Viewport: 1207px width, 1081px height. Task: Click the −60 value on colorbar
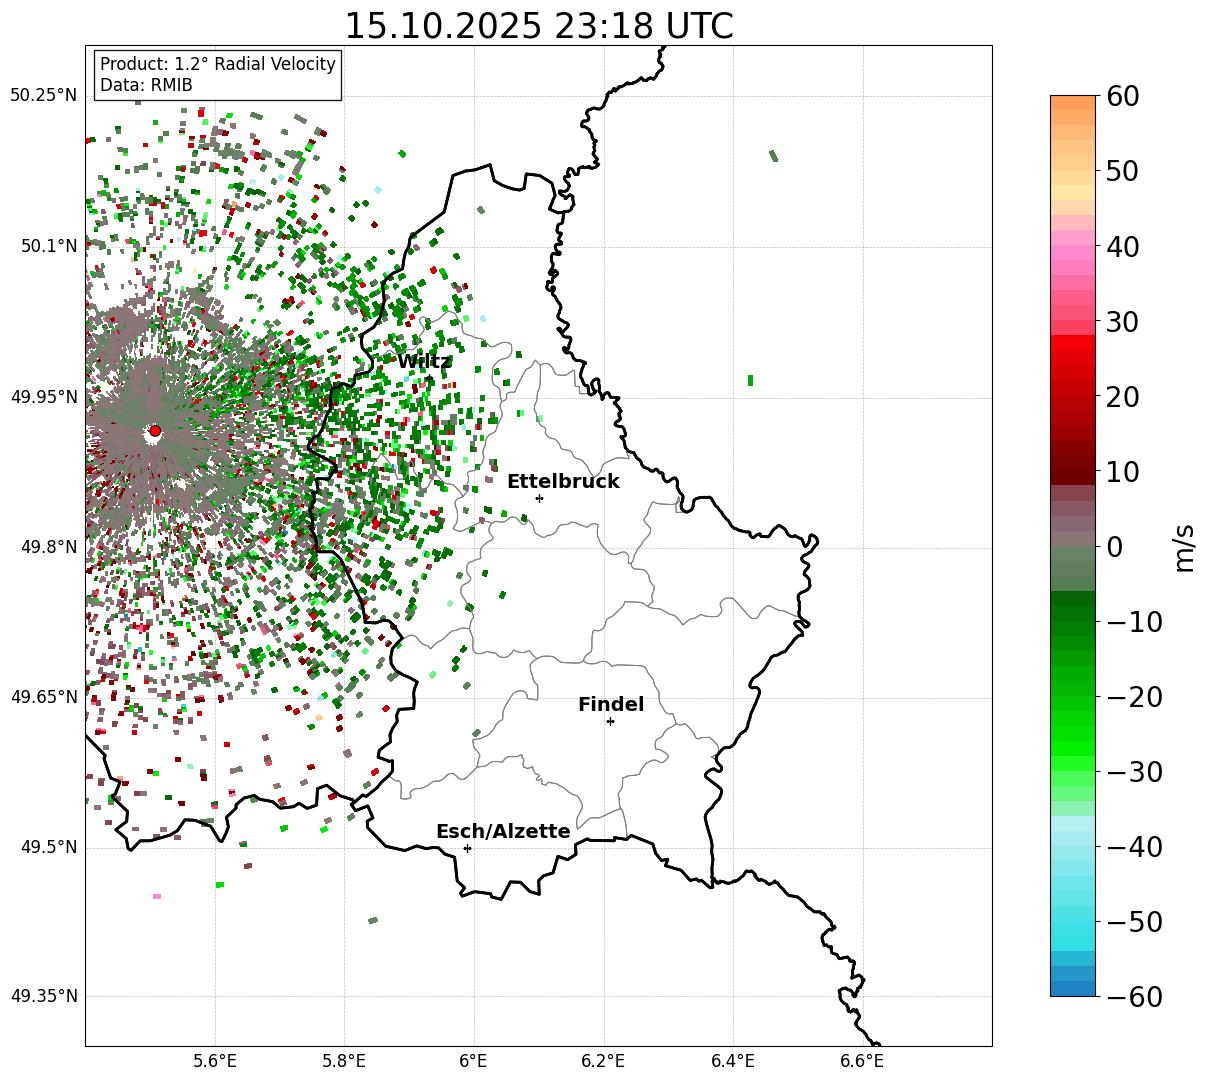click(x=1134, y=996)
